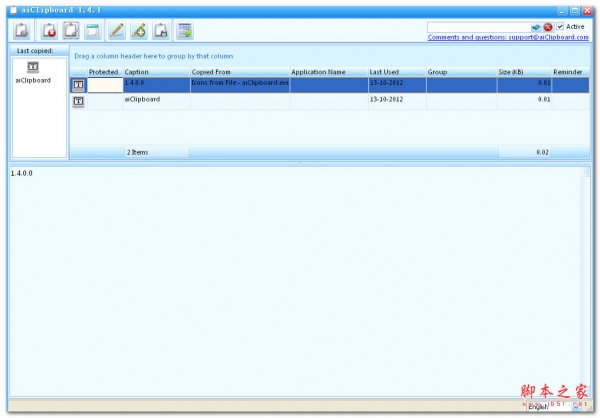Viewport: 600px width, 418px height.
Task: Click the clipboard save disk icon
Action: coord(161,30)
